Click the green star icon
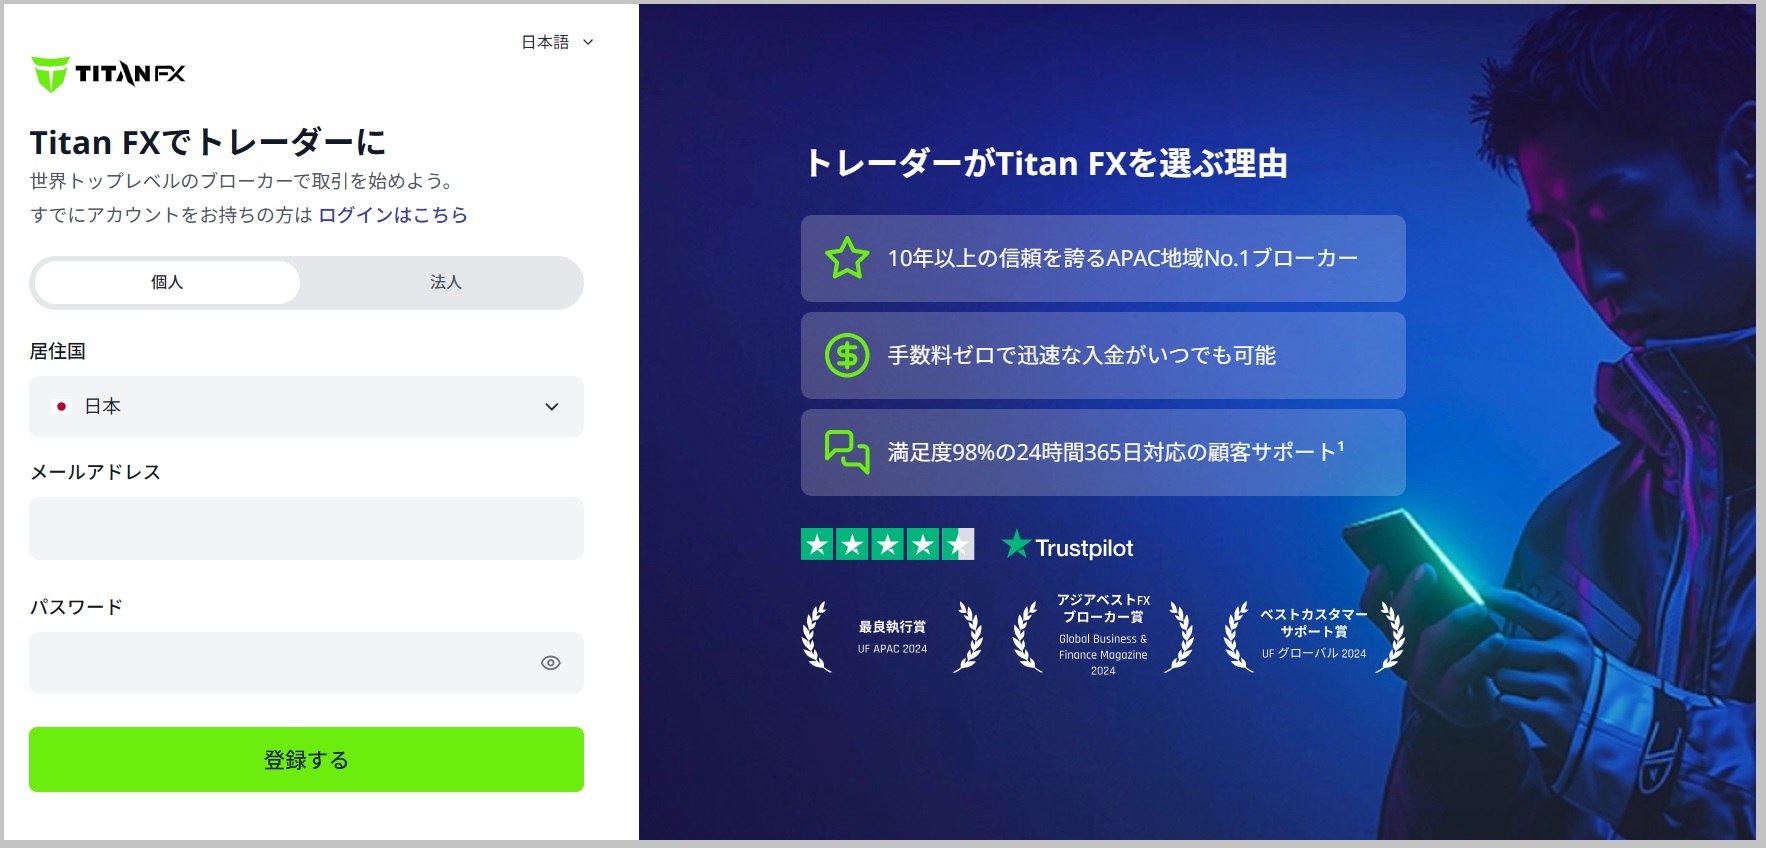This screenshot has height=848, width=1766. pyautogui.click(x=847, y=258)
